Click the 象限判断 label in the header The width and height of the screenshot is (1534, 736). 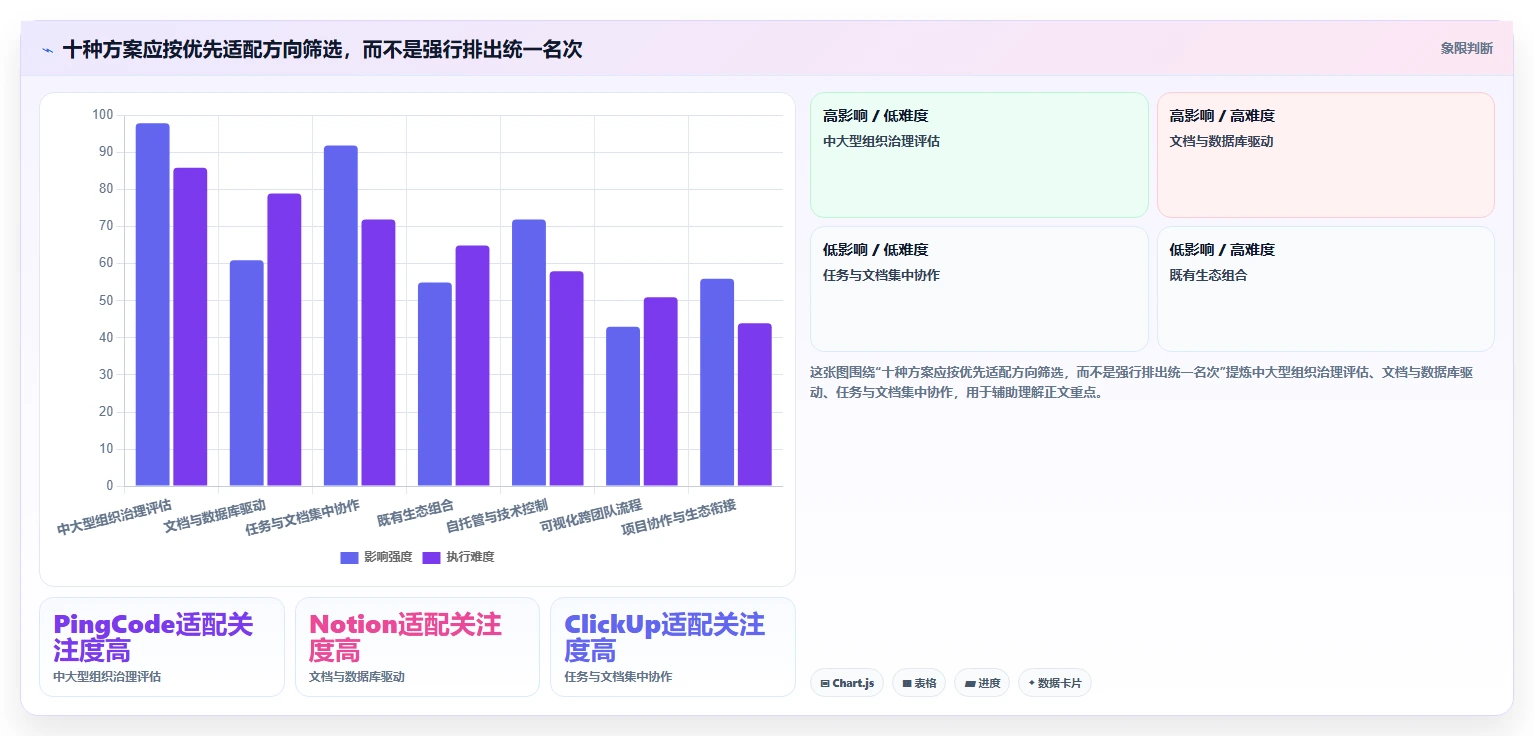(x=1466, y=48)
